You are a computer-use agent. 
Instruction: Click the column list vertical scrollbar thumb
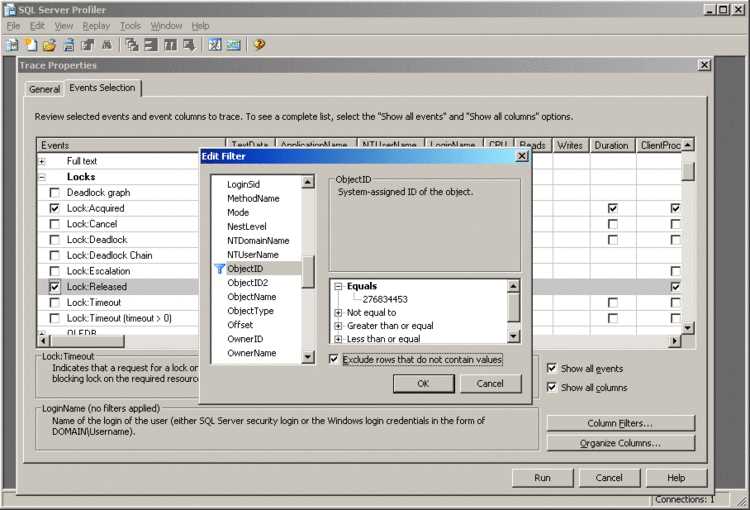pos(308,272)
